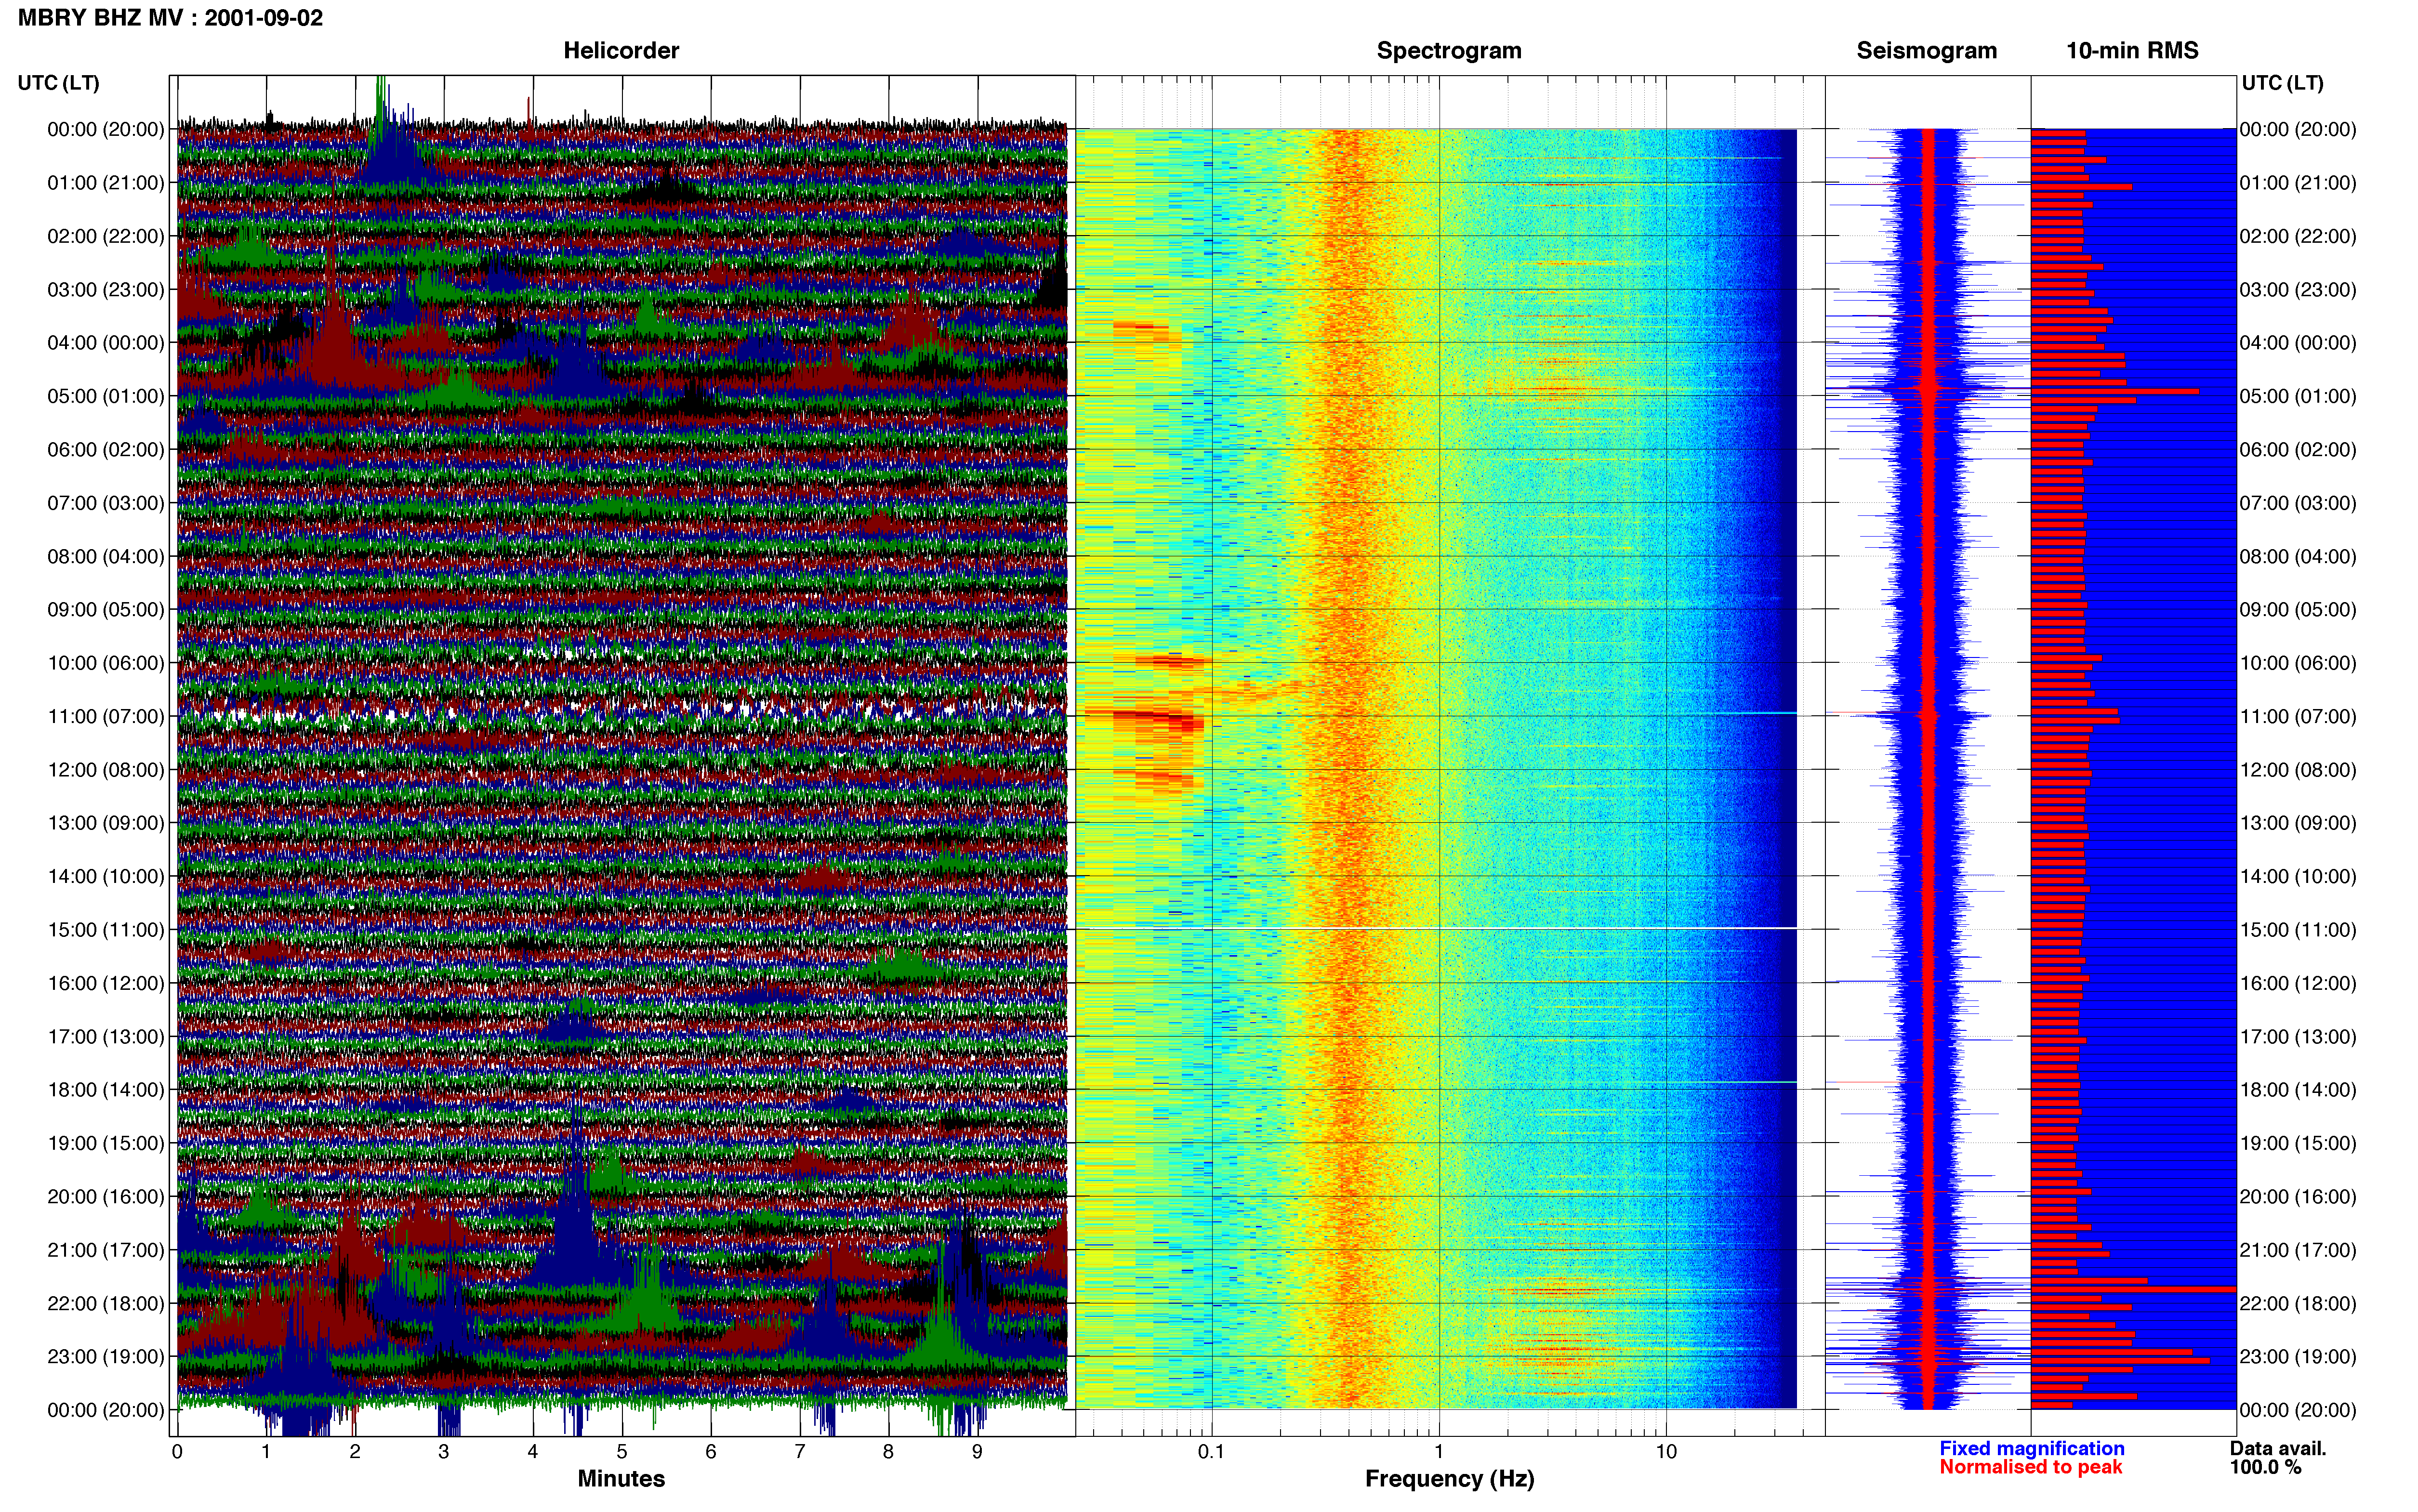Click the dark red spectrogram blob at 11:00
Screen dimensions: 2418x1512
pyautogui.click(x=1145, y=719)
